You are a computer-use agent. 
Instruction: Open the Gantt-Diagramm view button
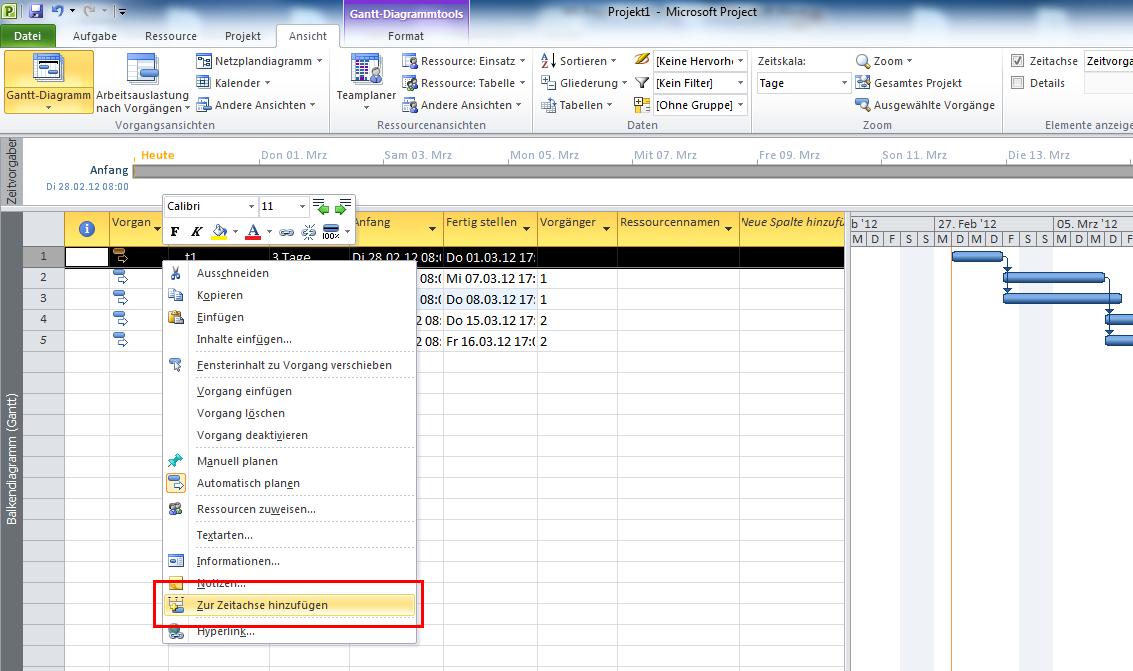point(48,82)
